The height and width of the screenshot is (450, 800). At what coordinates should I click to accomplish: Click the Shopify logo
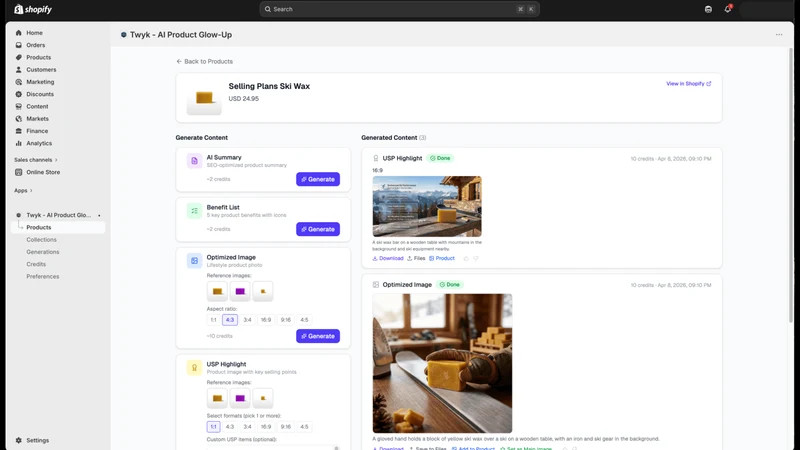33,9
